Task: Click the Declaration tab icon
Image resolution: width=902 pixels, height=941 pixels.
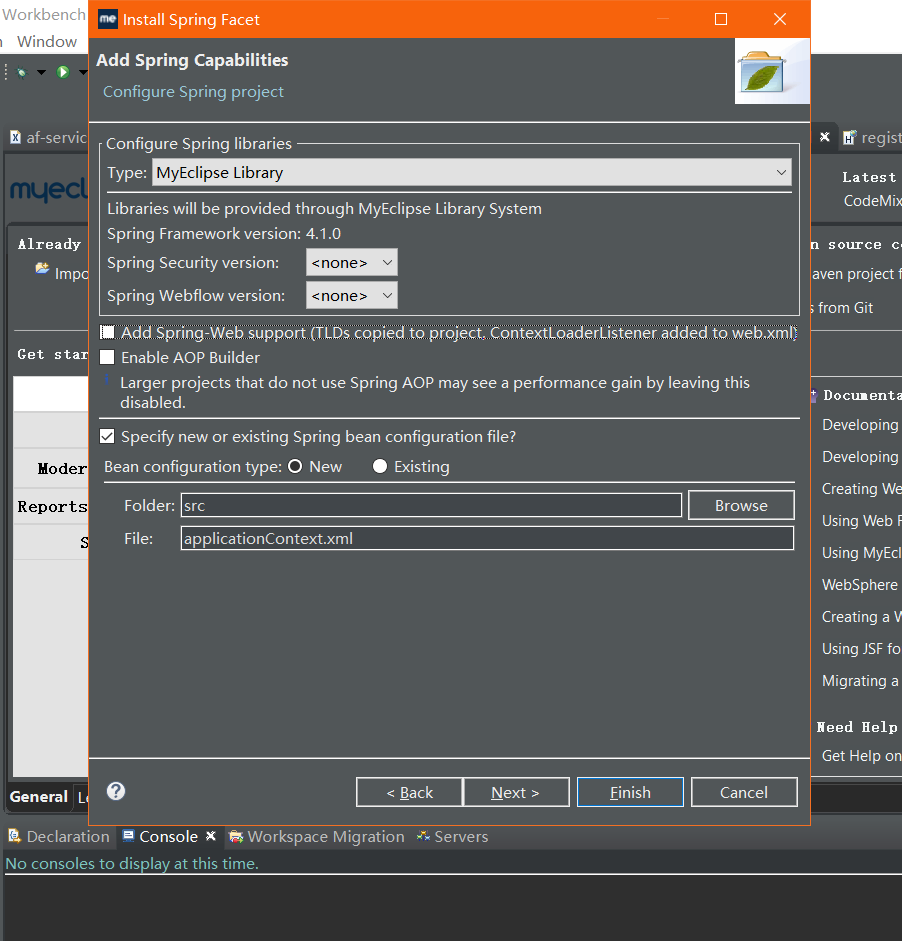Action: [14, 835]
